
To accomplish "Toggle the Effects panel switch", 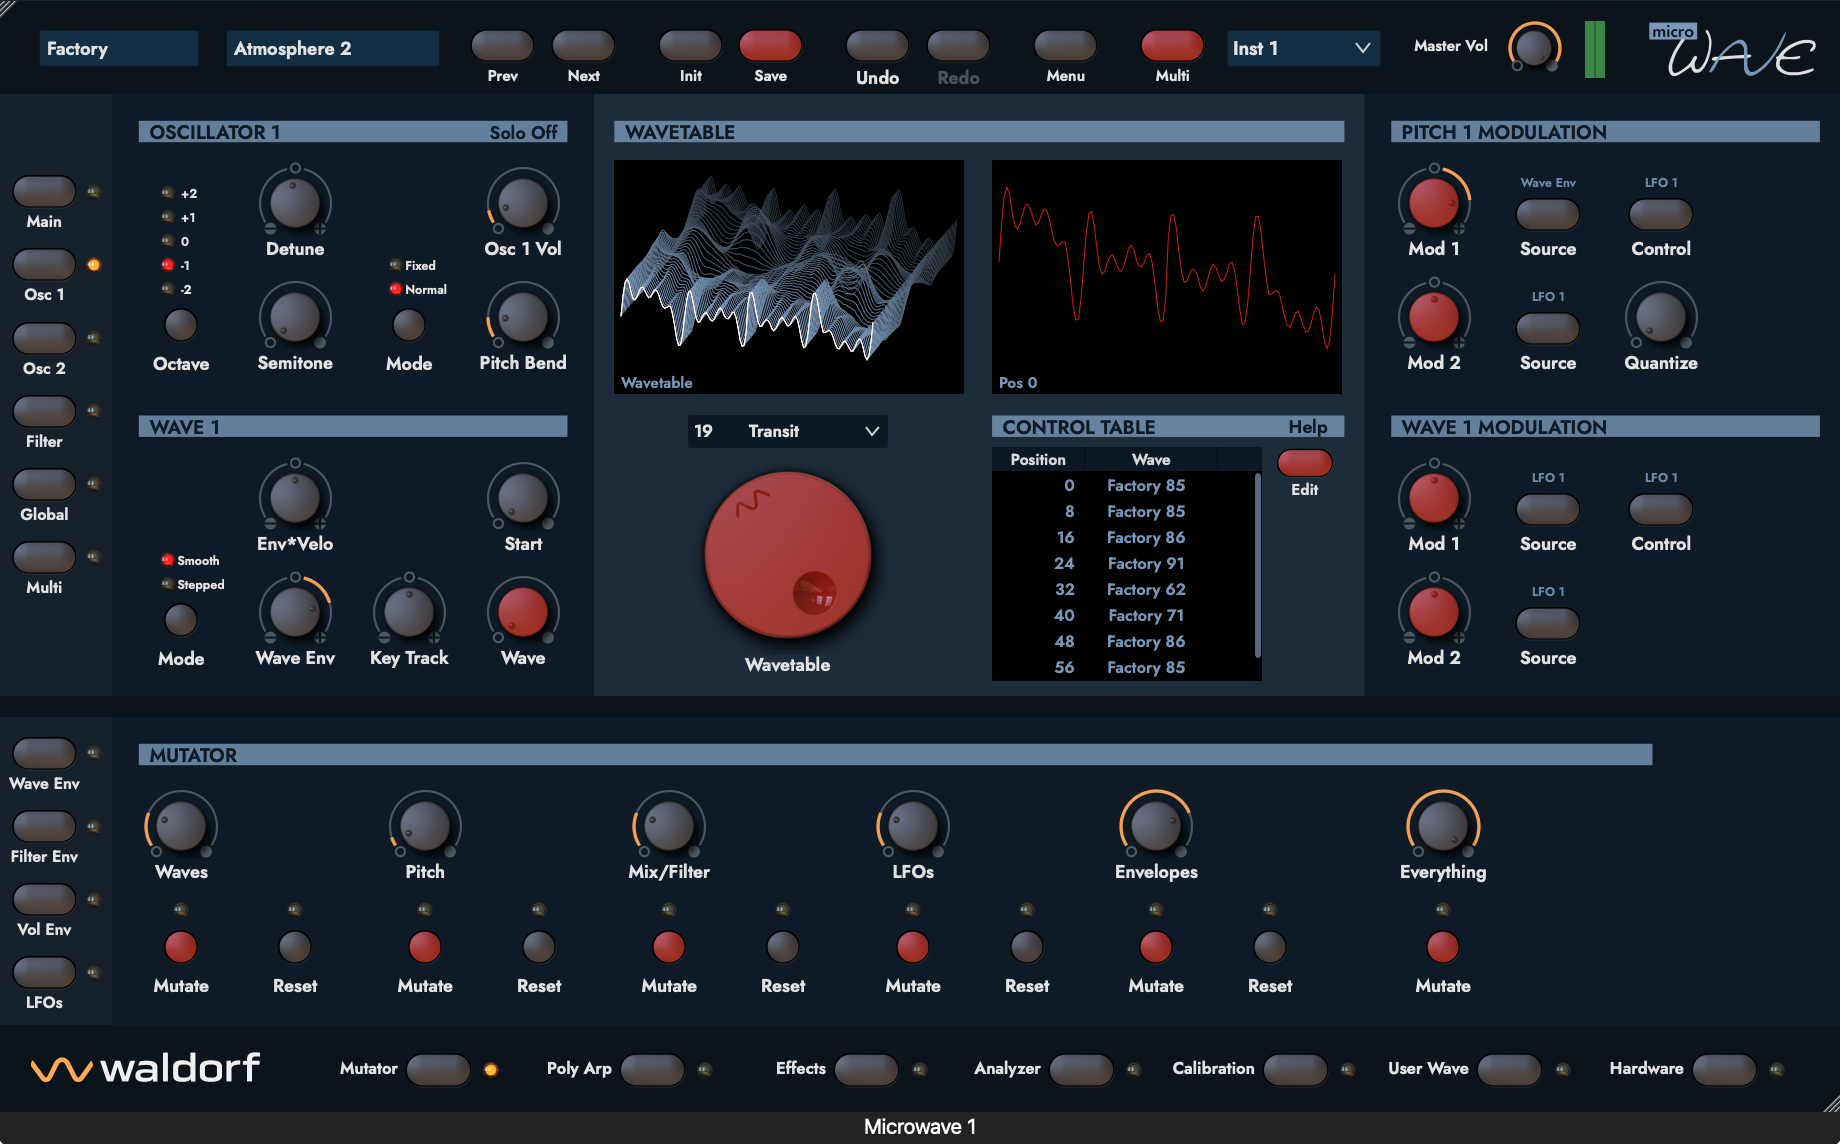I will [866, 1069].
